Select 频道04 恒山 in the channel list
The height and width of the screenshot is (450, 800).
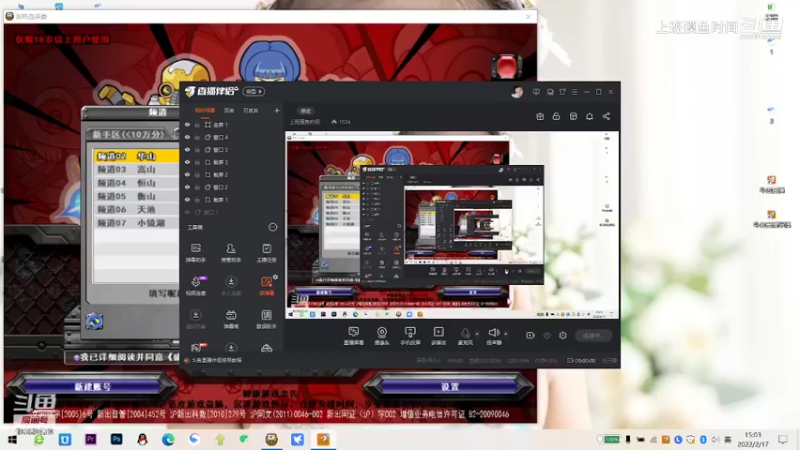(136, 183)
